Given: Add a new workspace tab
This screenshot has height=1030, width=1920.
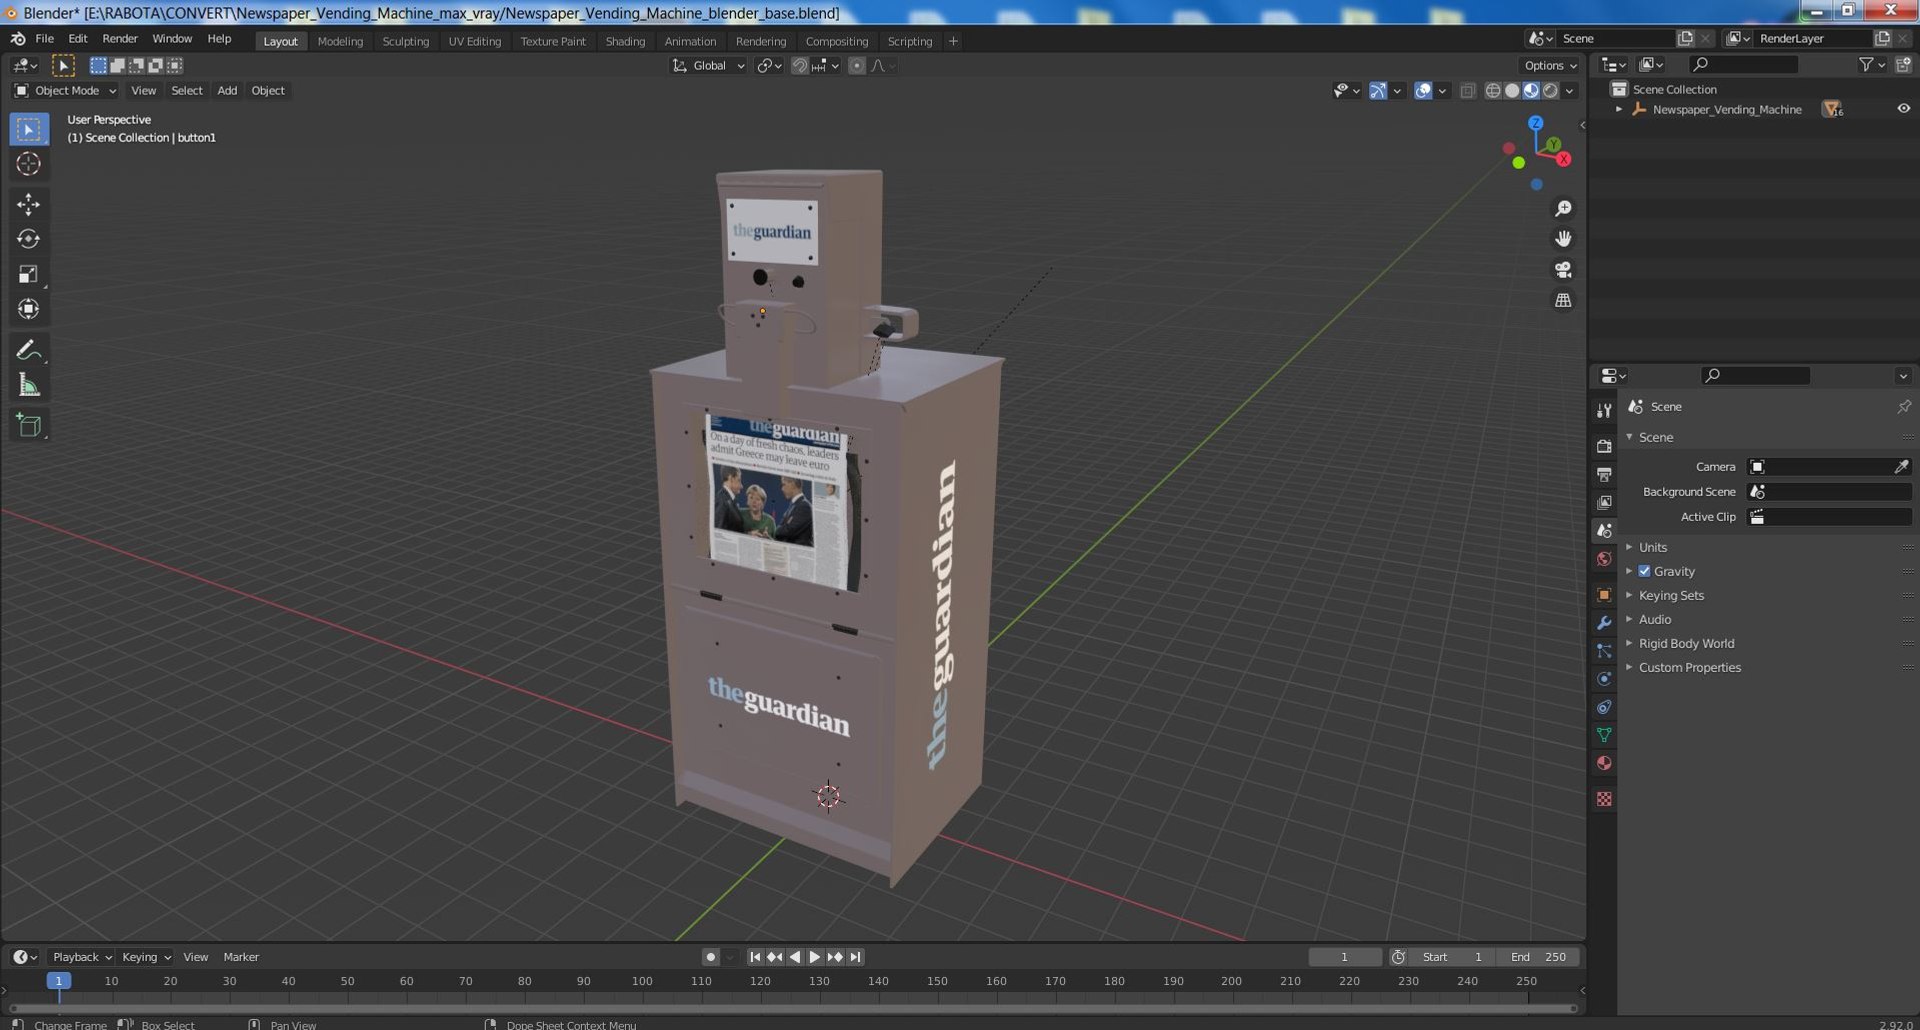Looking at the screenshot, I should [x=953, y=41].
